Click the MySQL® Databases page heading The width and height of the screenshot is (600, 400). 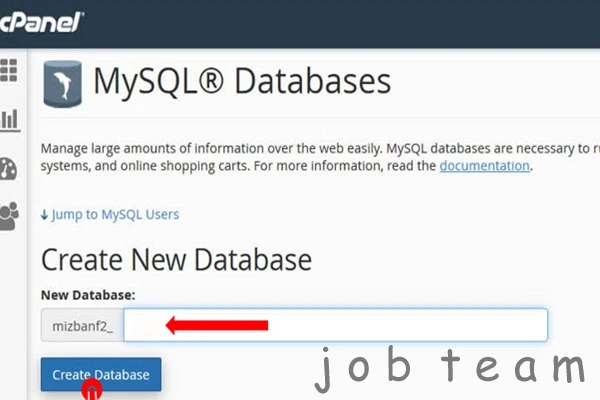point(241,82)
